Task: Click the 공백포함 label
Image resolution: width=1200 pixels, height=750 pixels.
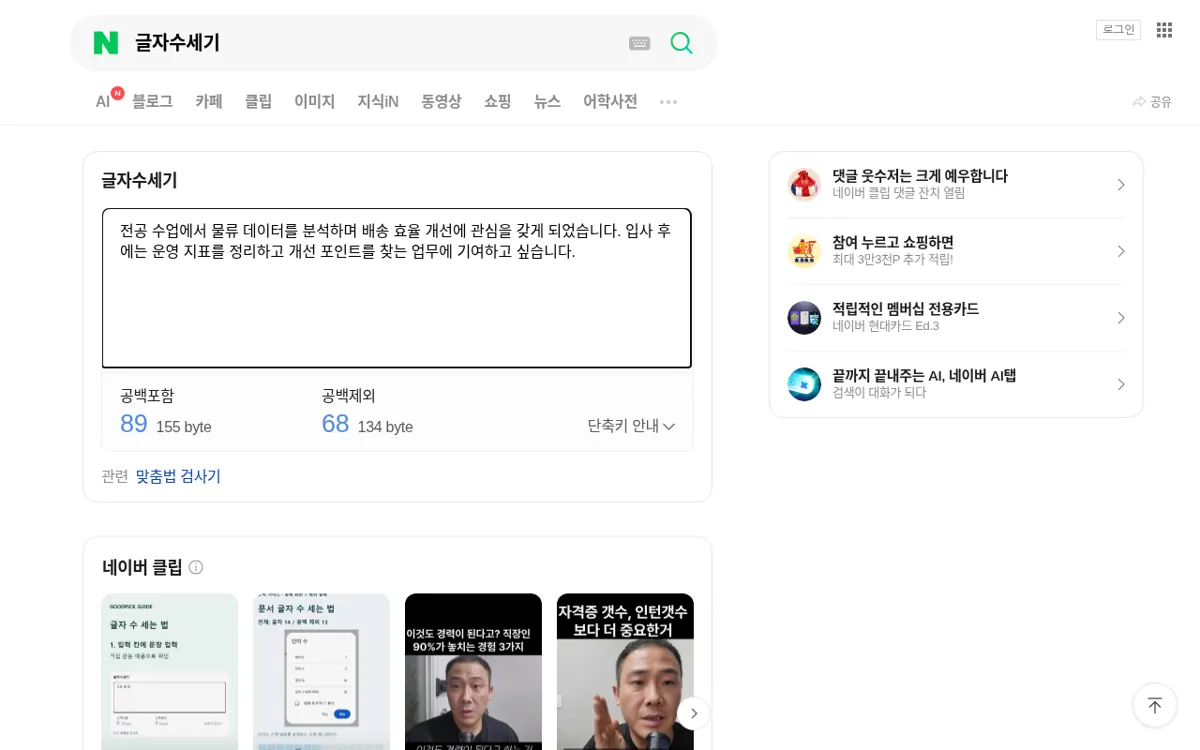Action: [x=147, y=396]
